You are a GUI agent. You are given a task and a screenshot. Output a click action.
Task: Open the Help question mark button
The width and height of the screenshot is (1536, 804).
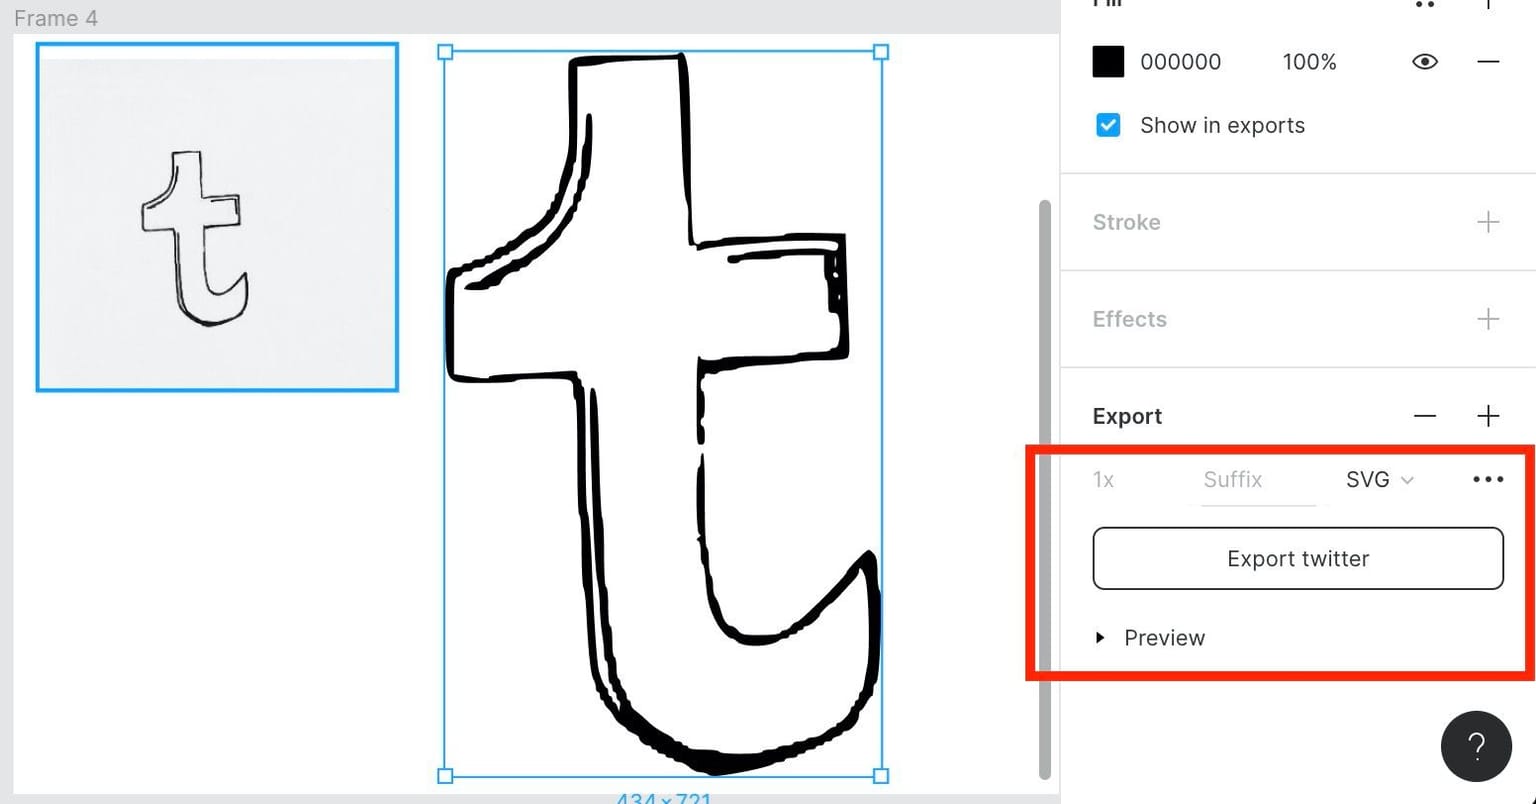click(x=1476, y=746)
